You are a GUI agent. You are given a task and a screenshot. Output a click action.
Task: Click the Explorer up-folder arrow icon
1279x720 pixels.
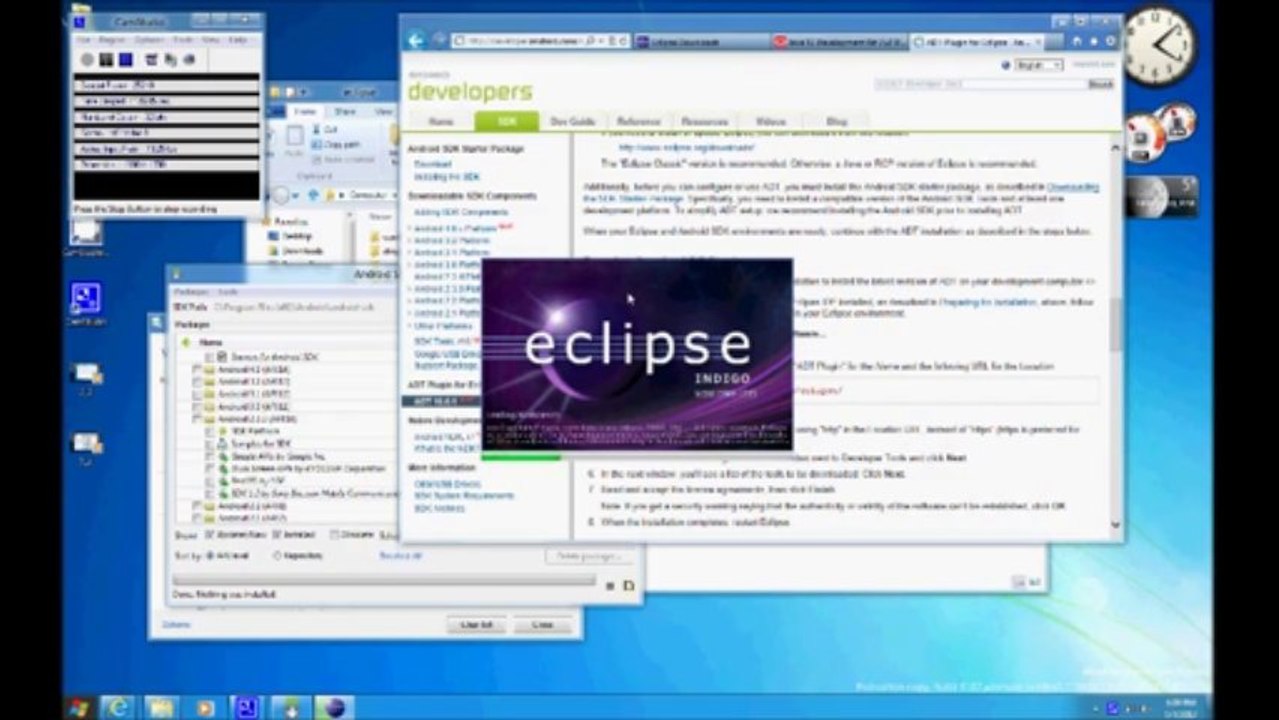pyautogui.click(x=312, y=195)
